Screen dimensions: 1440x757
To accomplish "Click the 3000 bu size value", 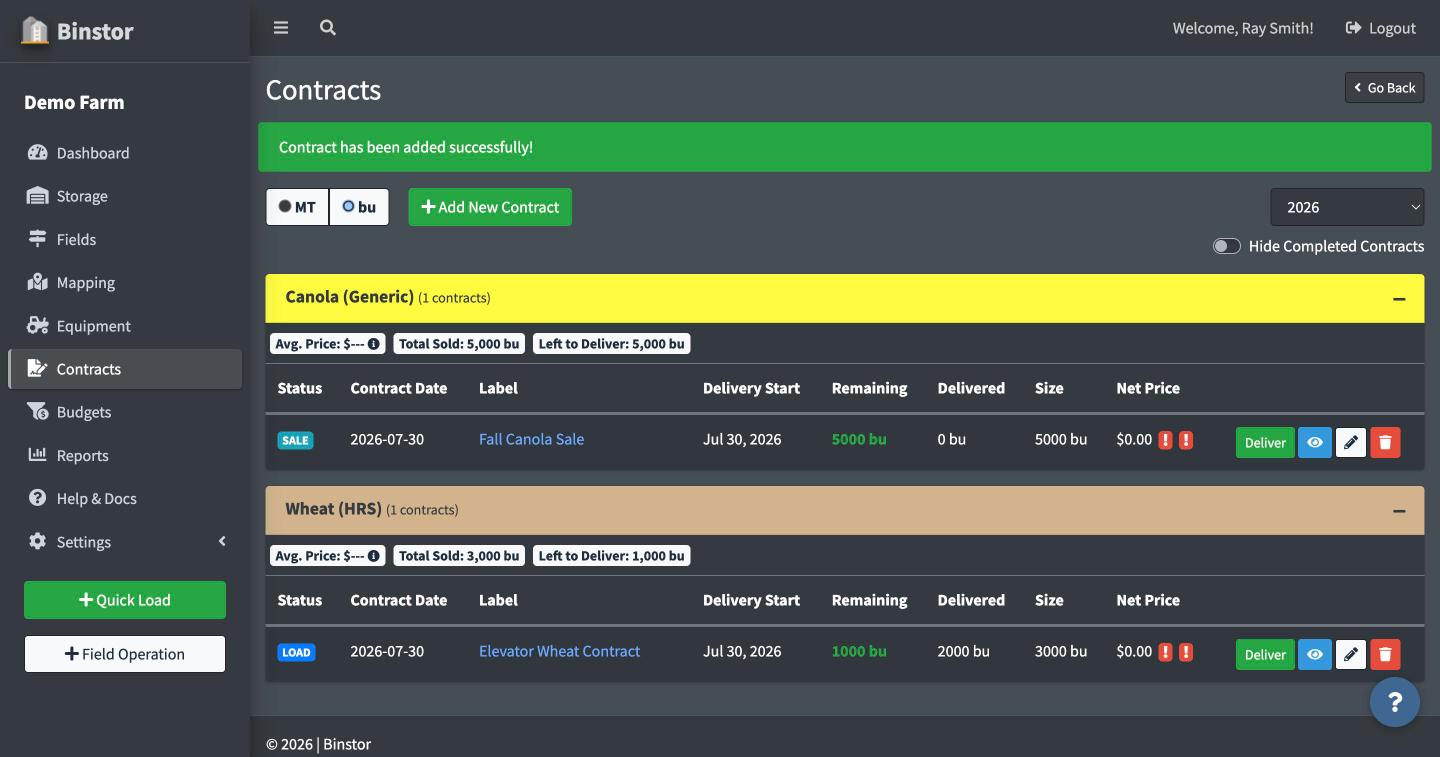I will [x=1061, y=651].
